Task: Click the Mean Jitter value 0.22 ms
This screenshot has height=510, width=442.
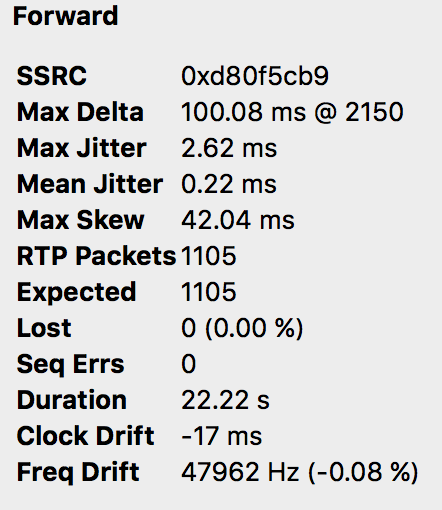Action: (229, 184)
